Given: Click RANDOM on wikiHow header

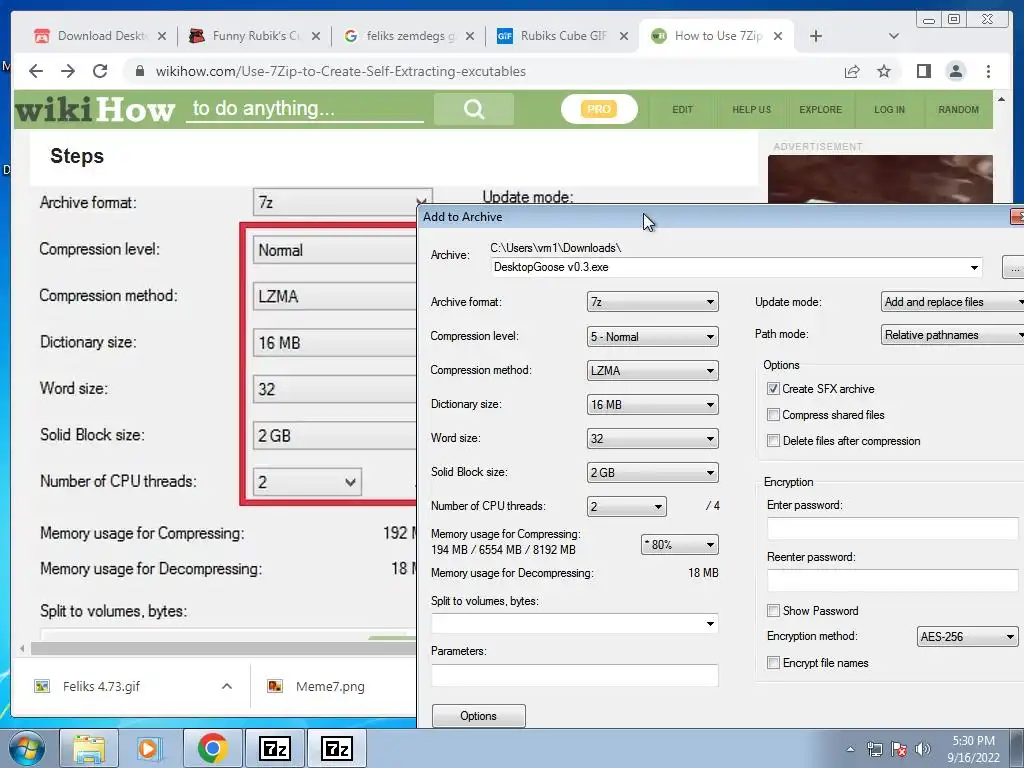Looking at the screenshot, I should [x=958, y=110].
